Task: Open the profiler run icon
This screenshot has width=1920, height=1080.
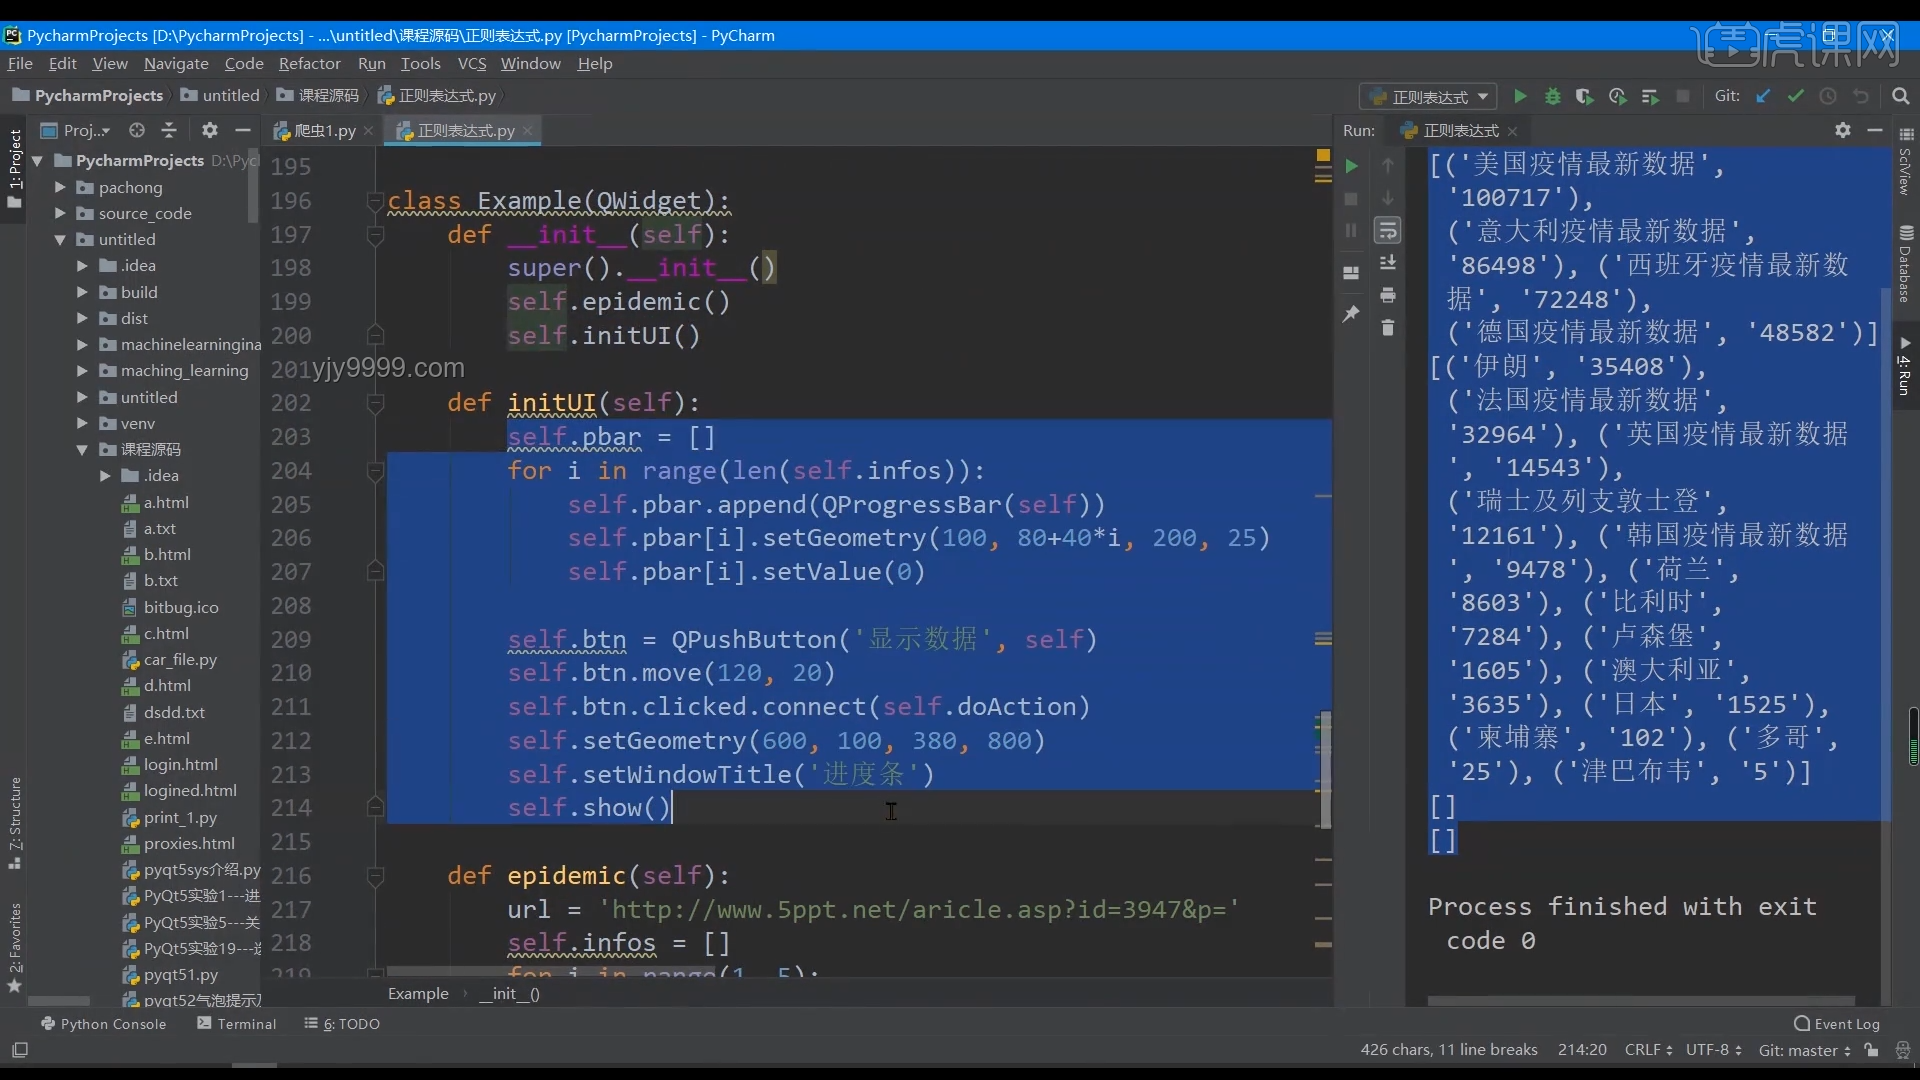Action: point(1617,96)
